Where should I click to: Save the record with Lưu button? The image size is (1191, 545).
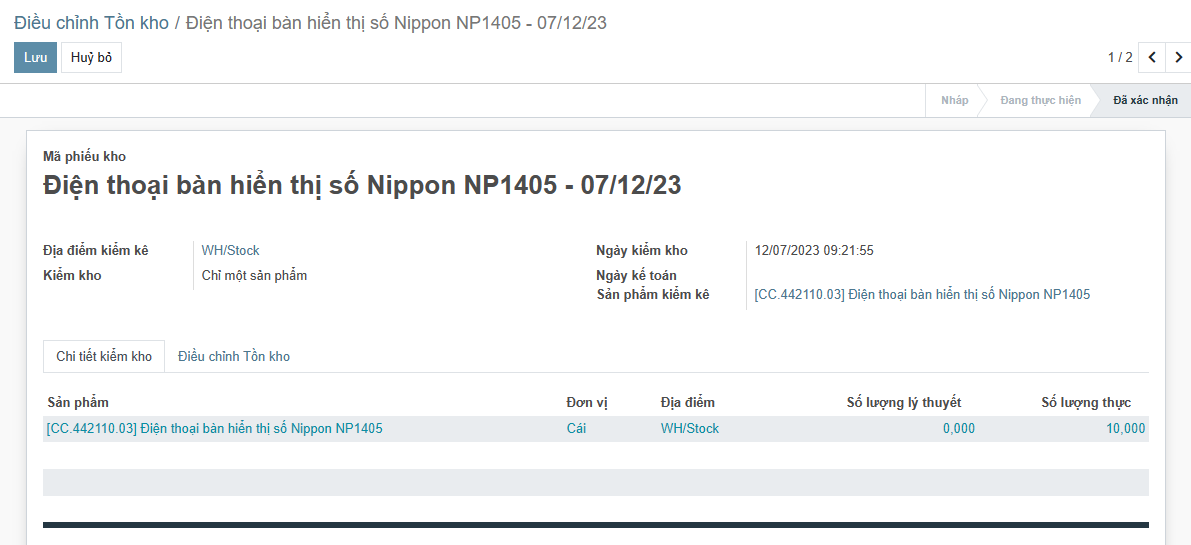pos(36,58)
